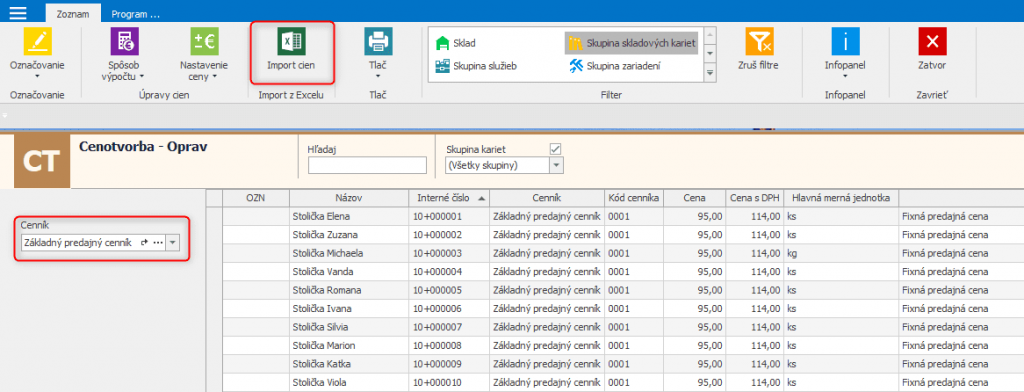Open Spôsob výpočtu calculator icon
This screenshot has width=1024, height=392.
[x=124, y=41]
